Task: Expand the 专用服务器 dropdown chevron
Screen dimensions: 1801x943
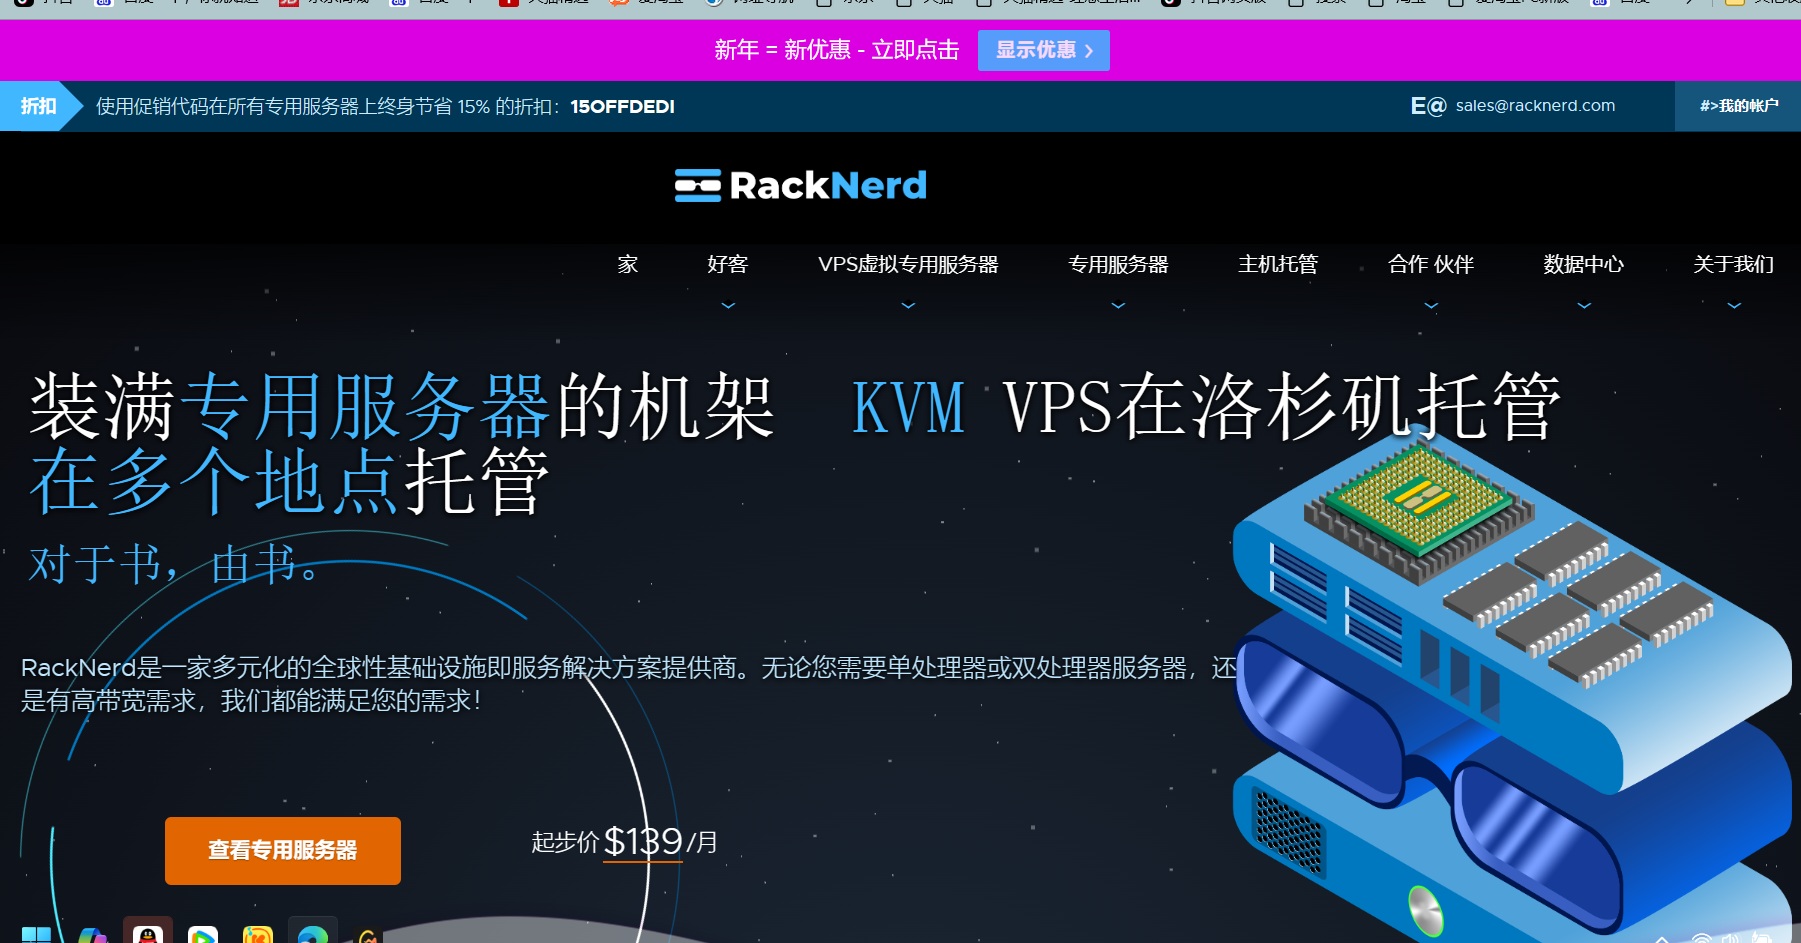Action: [1118, 305]
